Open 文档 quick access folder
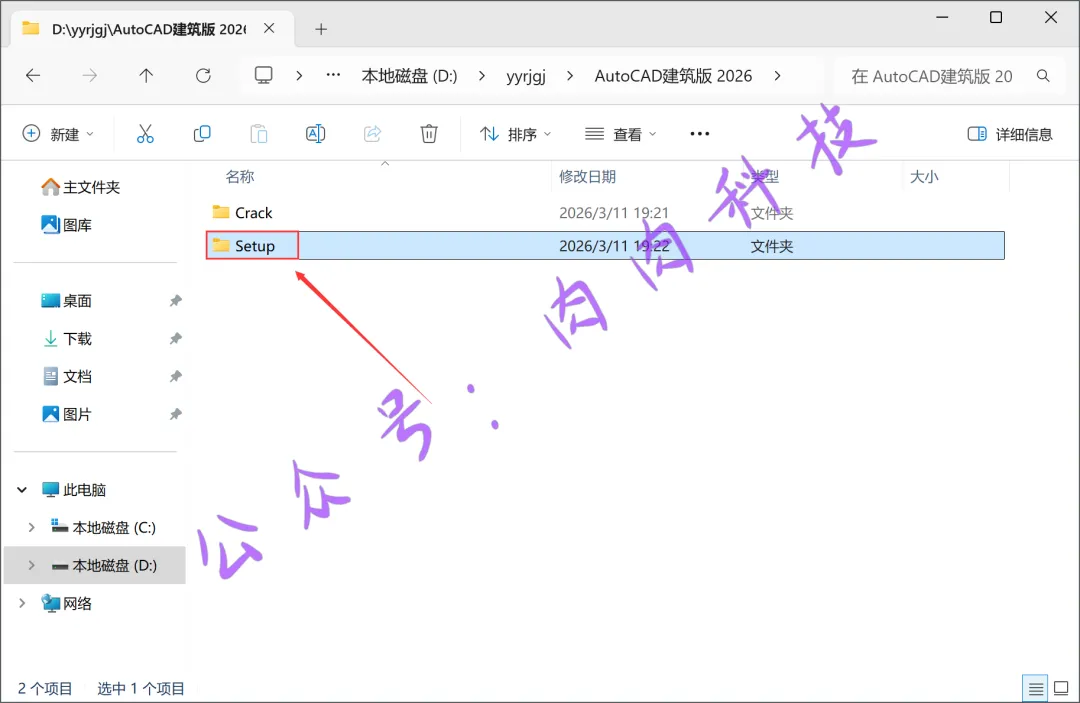 tap(66, 376)
